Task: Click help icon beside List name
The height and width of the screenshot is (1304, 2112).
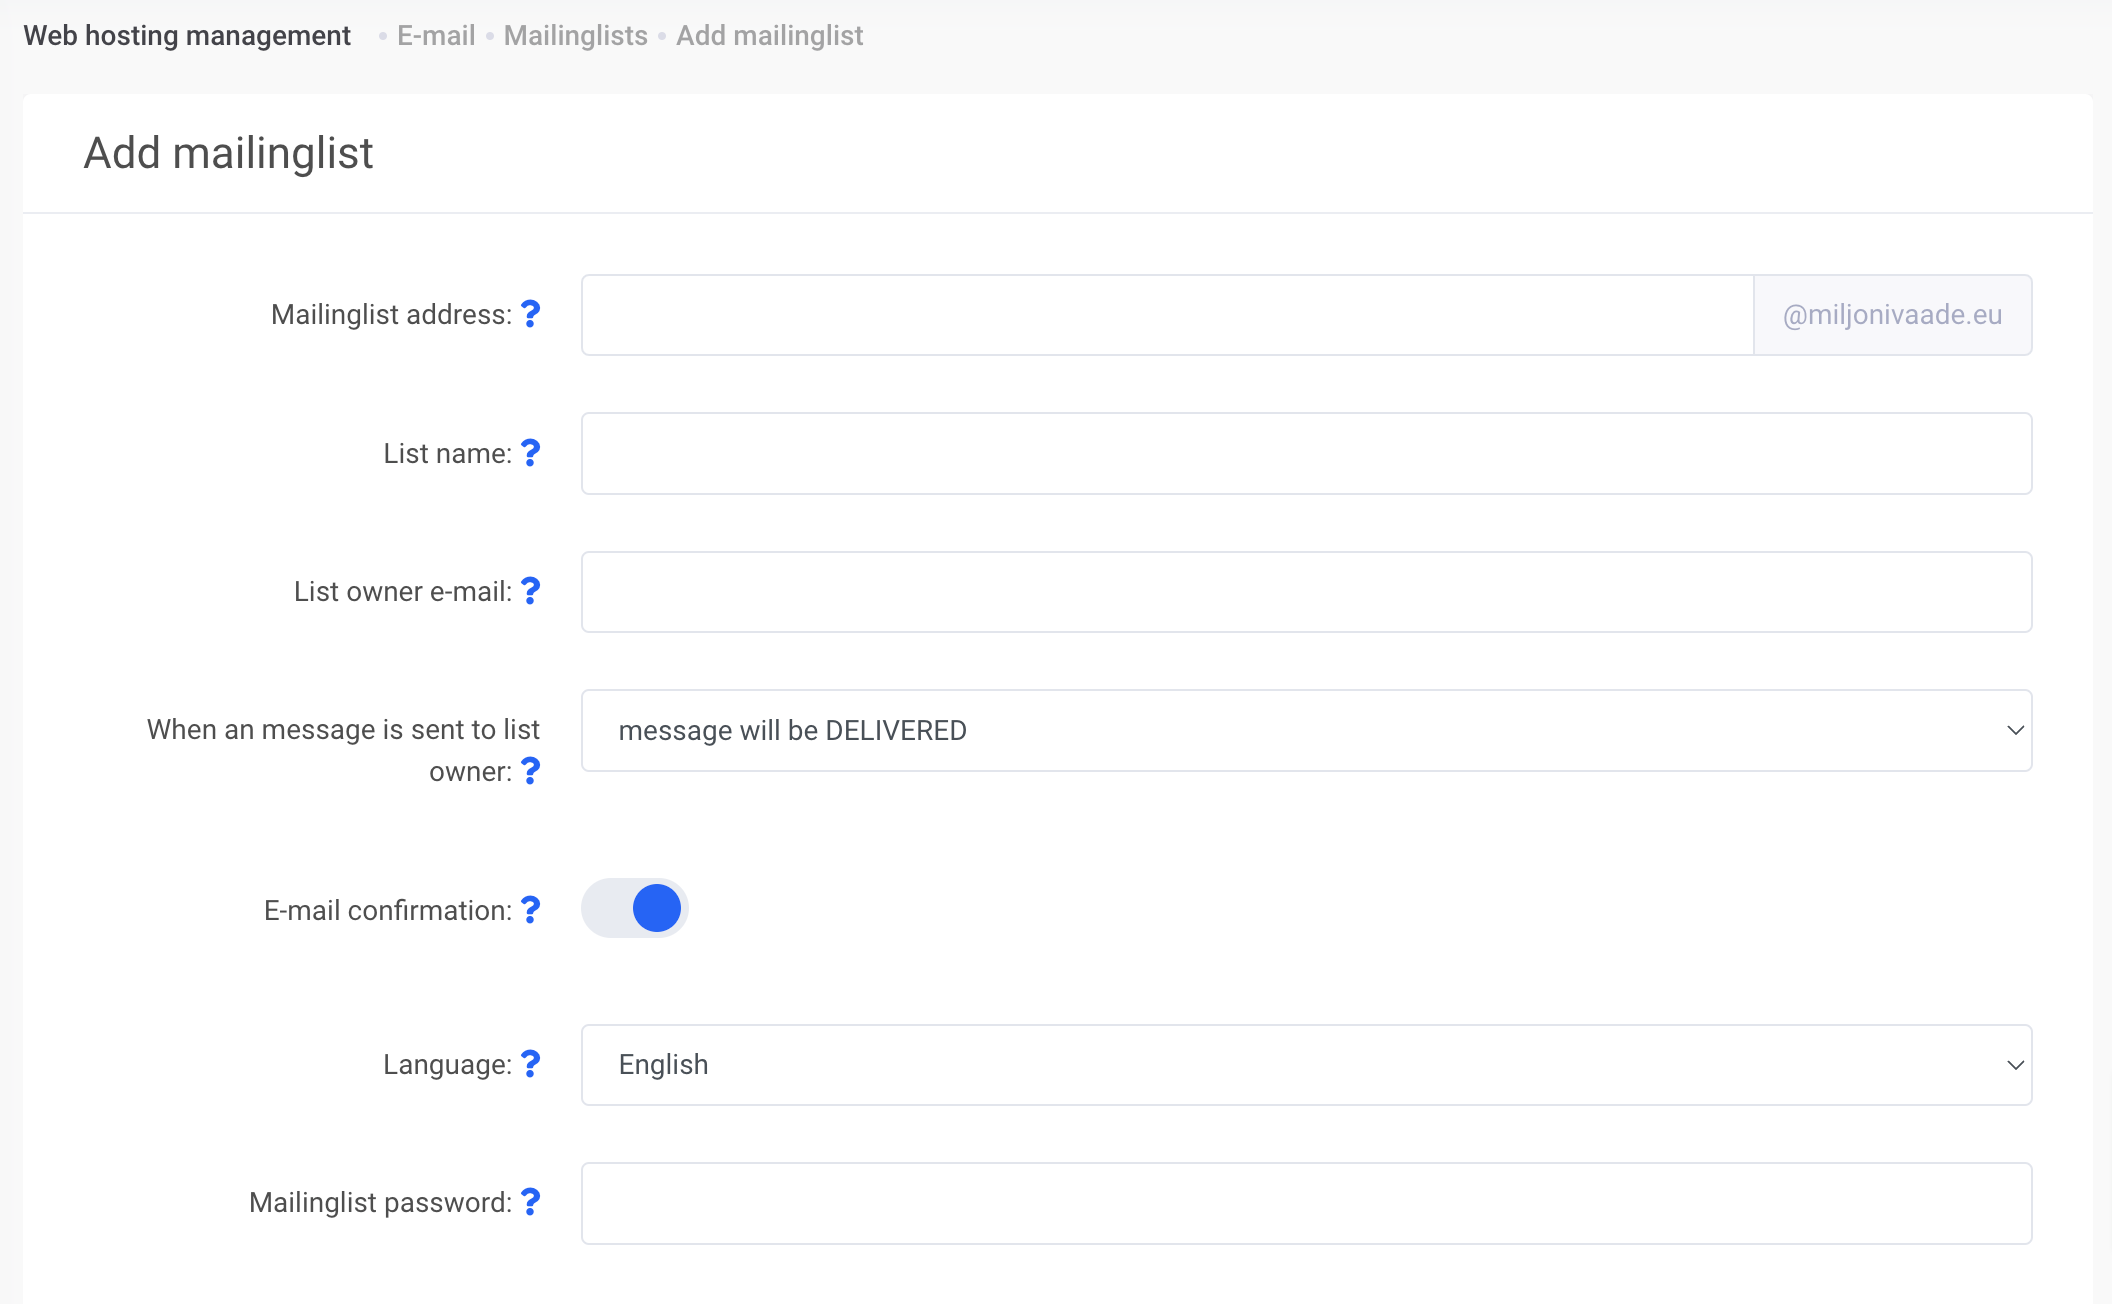Action: click(531, 453)
